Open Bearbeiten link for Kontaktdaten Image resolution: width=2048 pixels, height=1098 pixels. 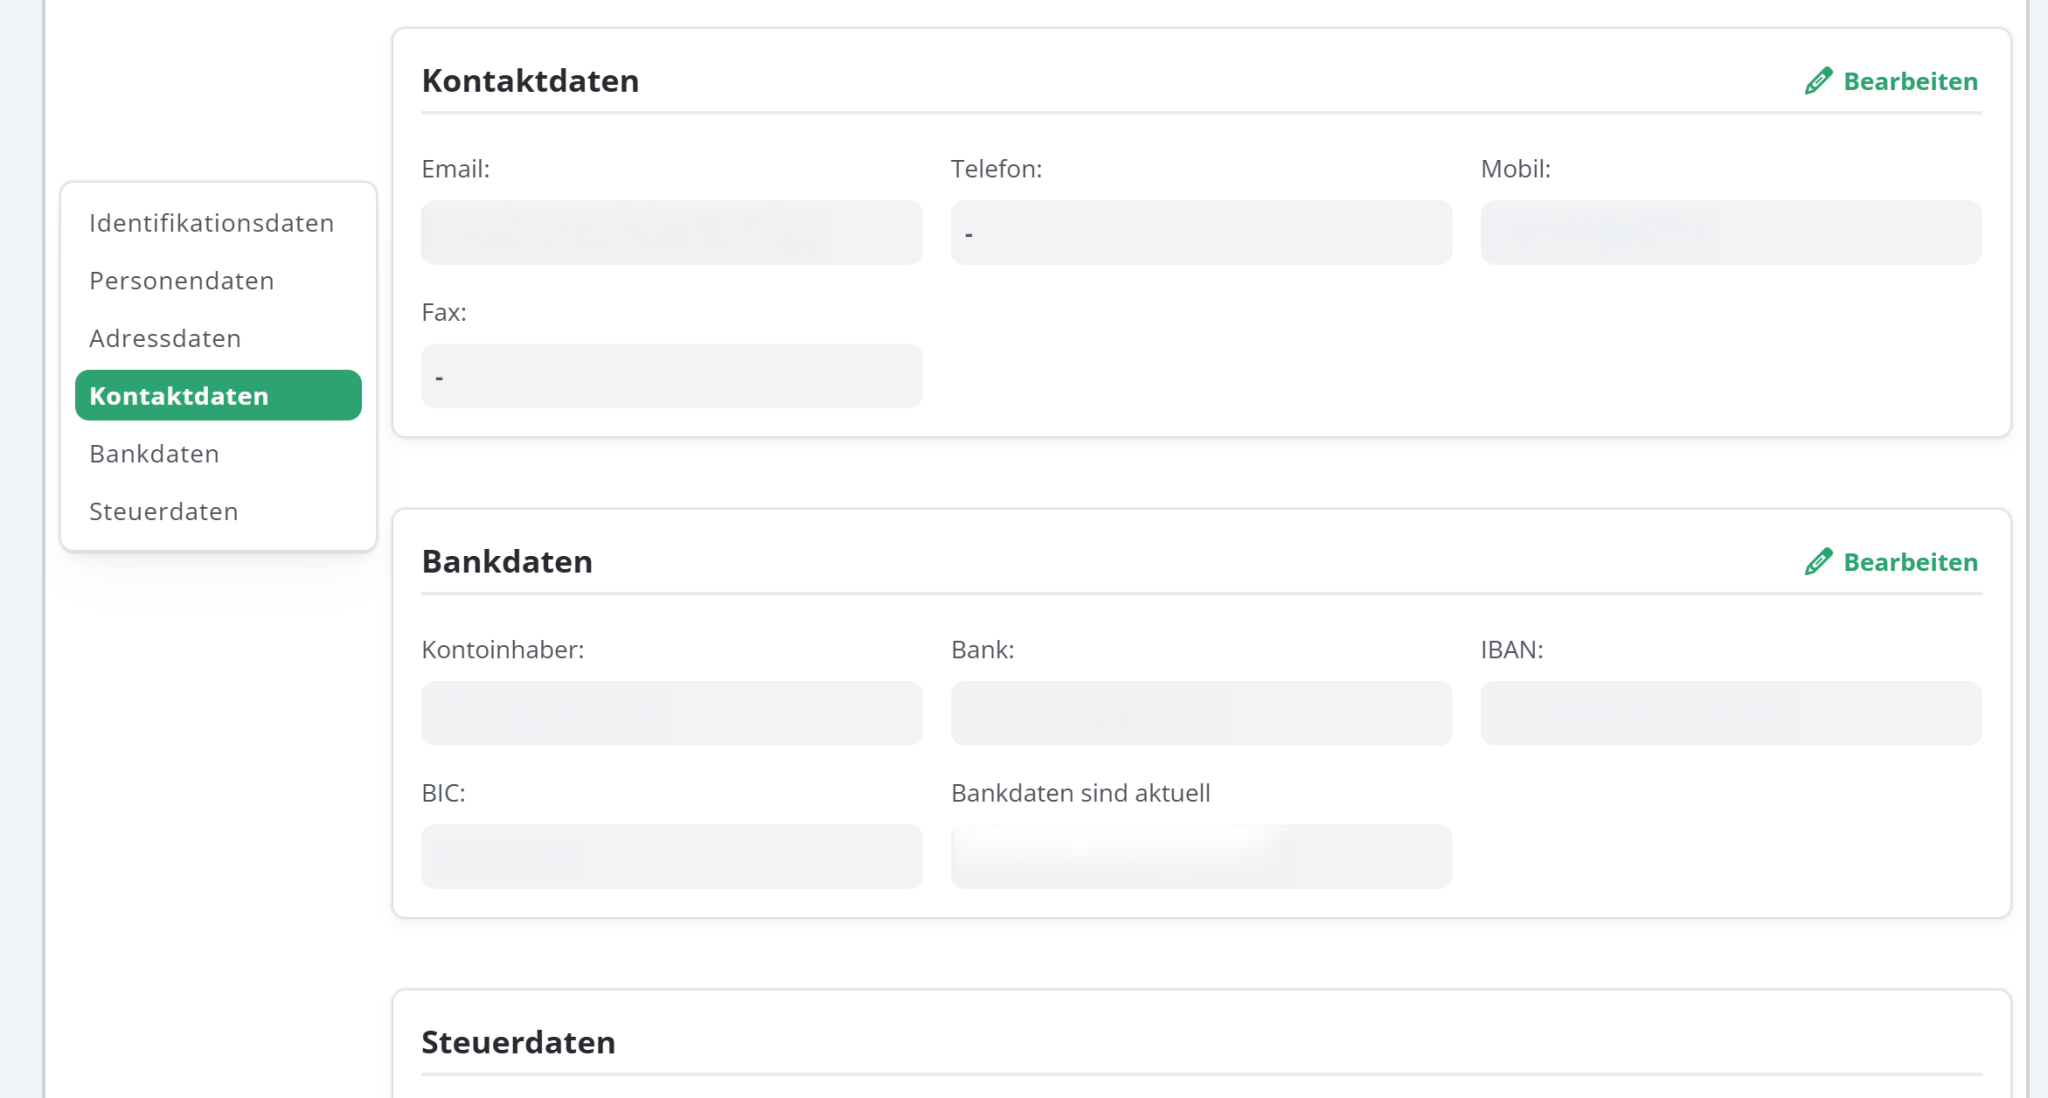(1909, 81)
